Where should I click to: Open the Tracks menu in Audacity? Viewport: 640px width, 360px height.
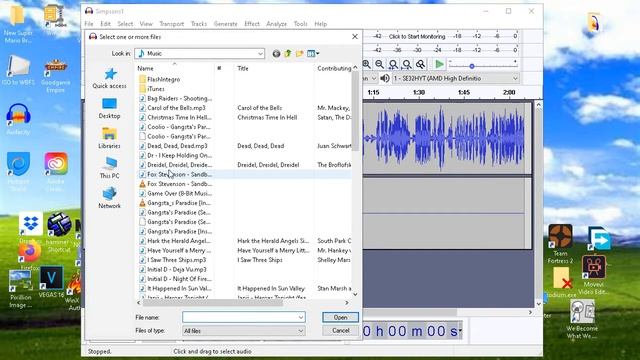coord(199,24)
